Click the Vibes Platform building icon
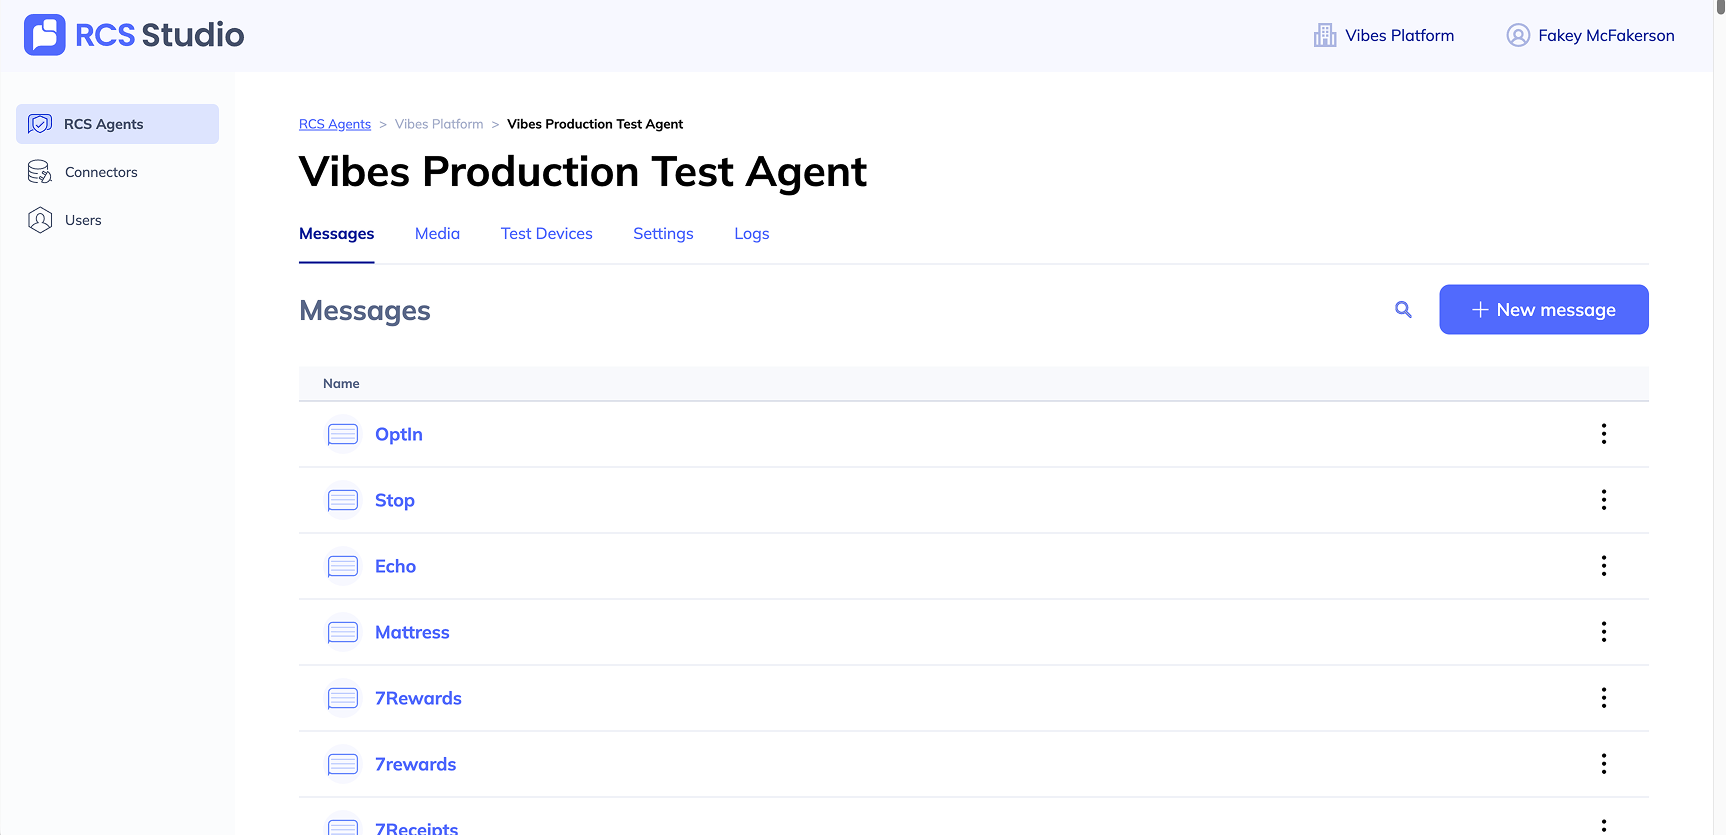Viewport: 1726px width, 835px height. click(x=1325, y=36)
